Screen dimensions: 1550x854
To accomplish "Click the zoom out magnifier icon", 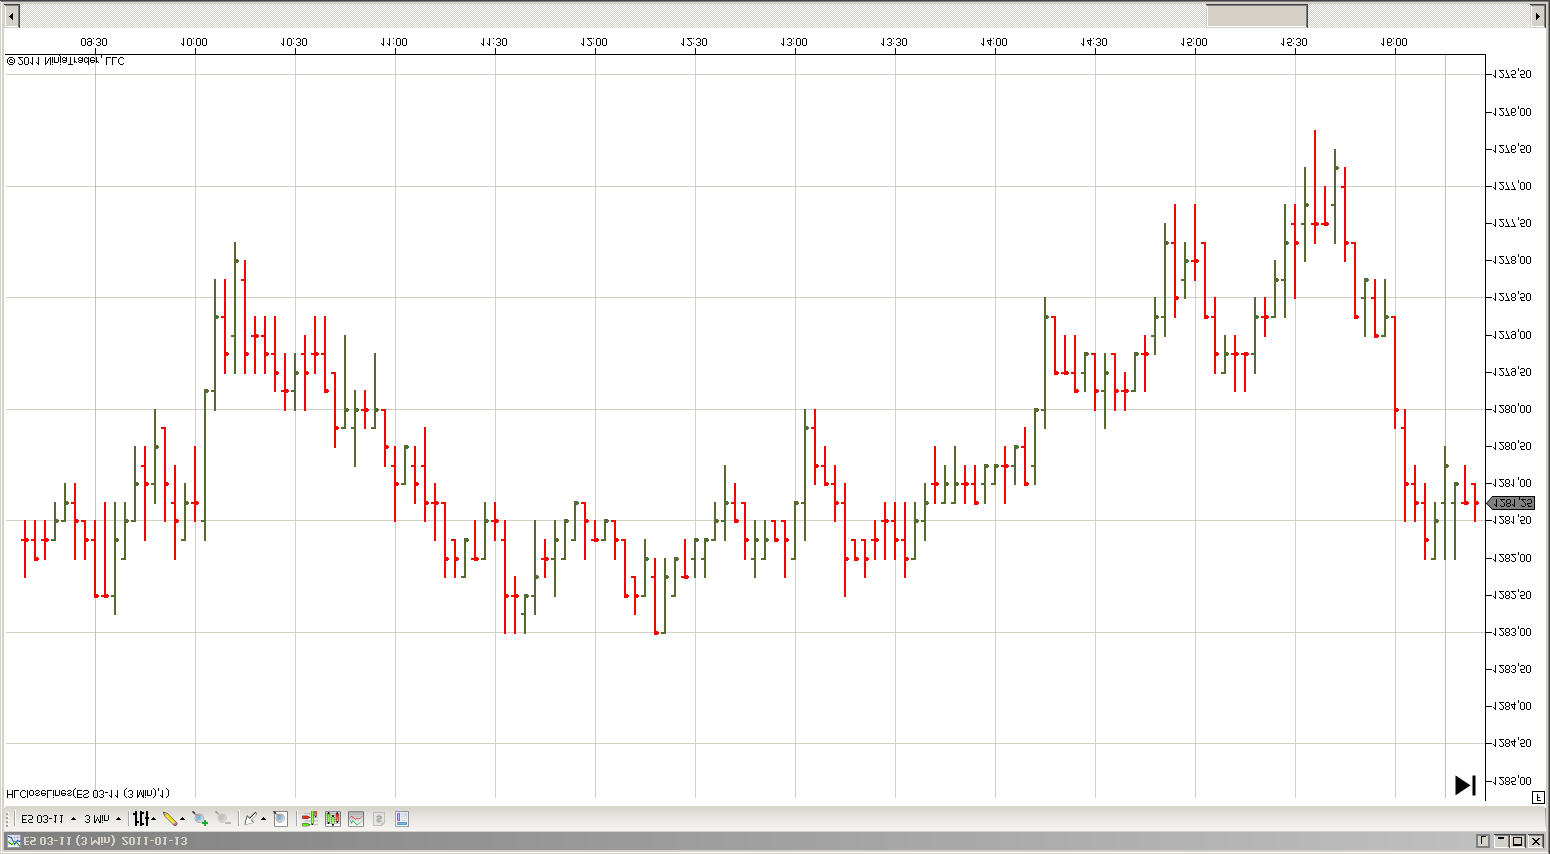I will point(222,819).
